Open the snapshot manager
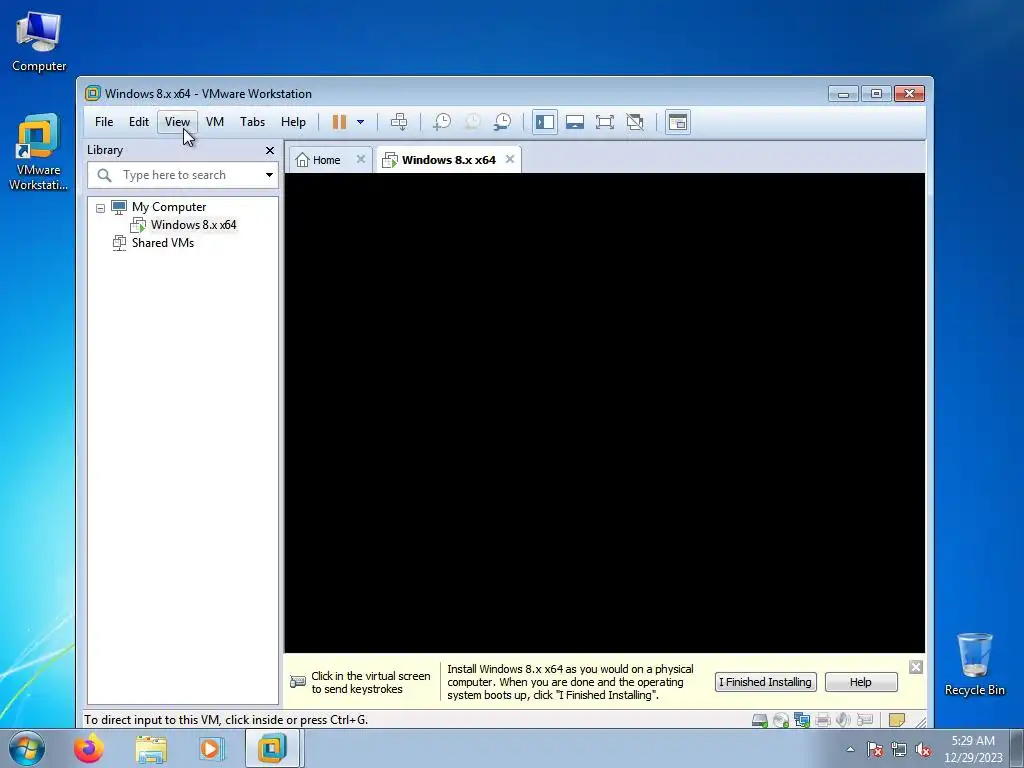This screenshot has height=768, width=1024. (502, 122)
